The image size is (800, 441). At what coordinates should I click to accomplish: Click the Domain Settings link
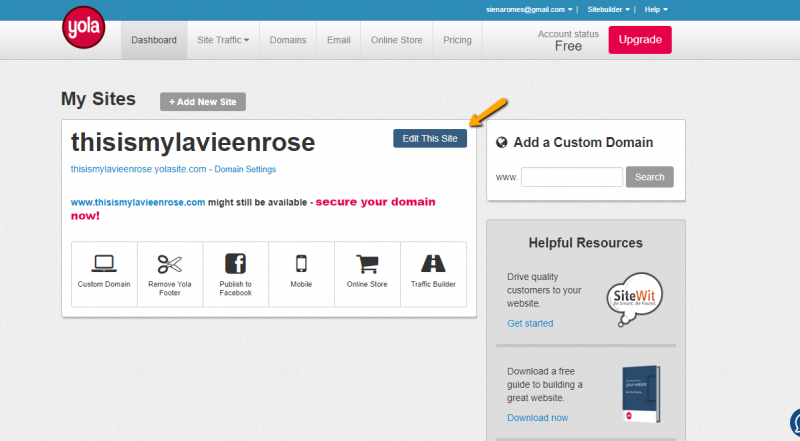(x=245, y=169)
